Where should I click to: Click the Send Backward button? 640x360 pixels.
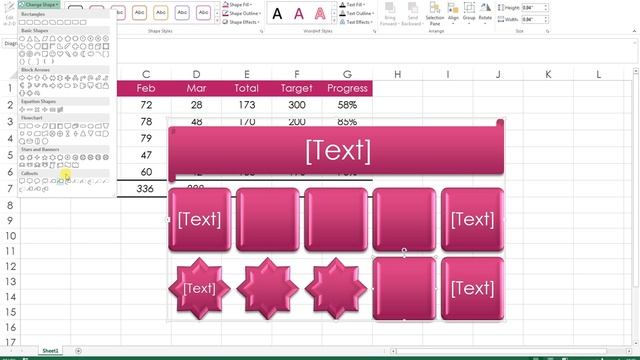pos(412,14)
